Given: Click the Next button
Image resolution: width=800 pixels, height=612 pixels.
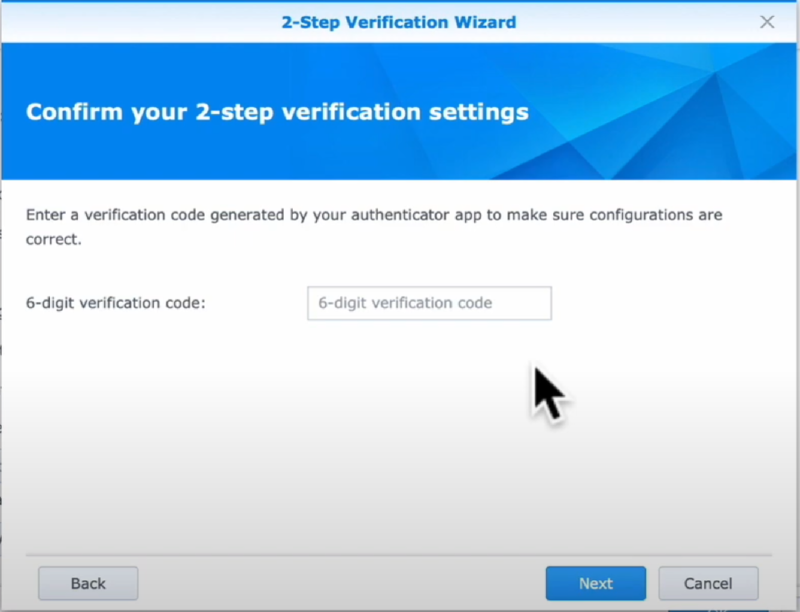Looking at the screenshot, I should pos(595,583).
